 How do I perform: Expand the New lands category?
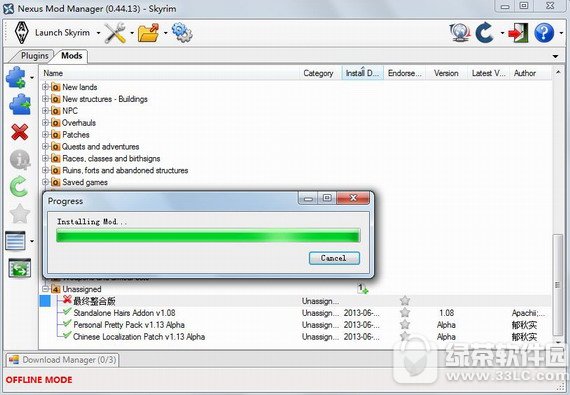[x=45, y=87]
